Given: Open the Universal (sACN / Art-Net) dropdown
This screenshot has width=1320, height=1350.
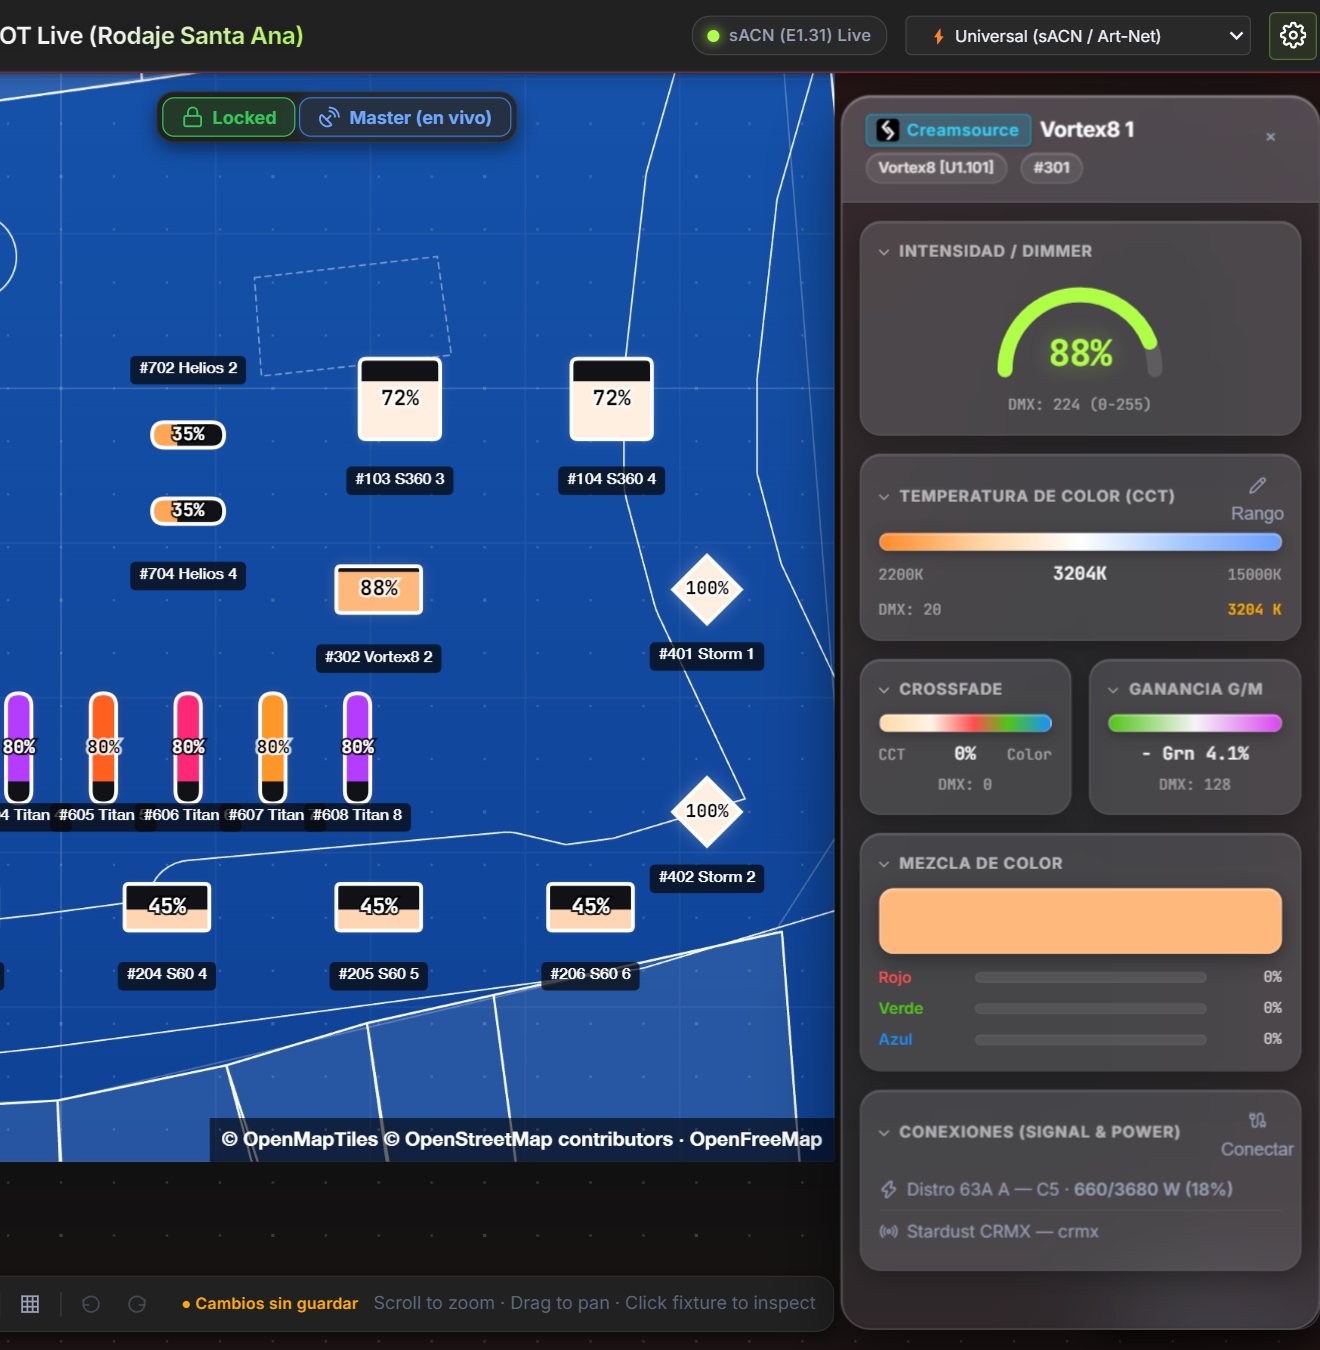Looking at the screenshot, I should [1078, 36].
